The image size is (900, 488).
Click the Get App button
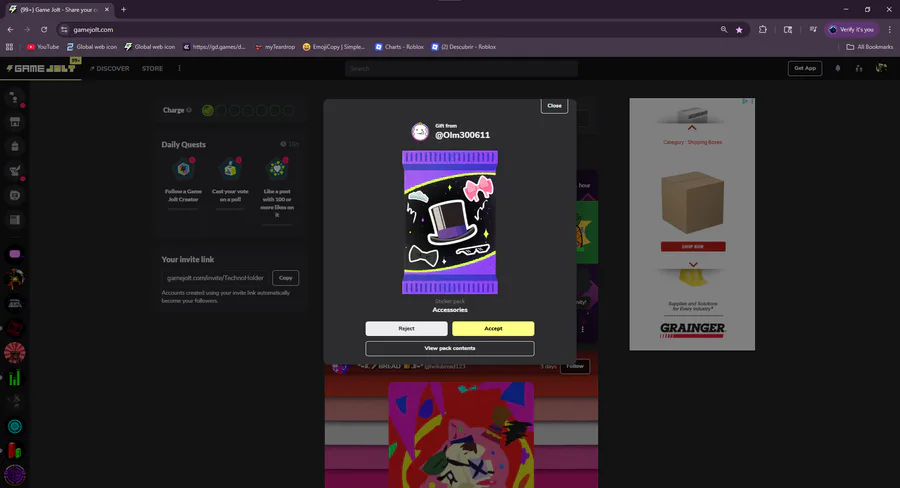(x=805, y=68)
